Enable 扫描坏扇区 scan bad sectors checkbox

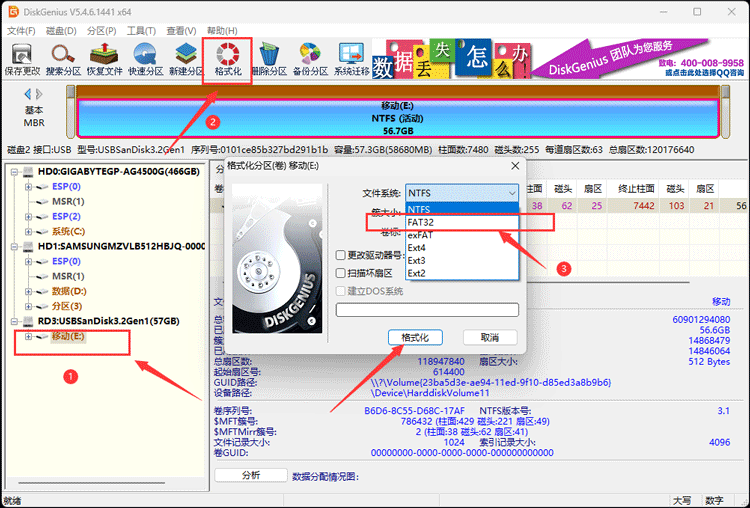coord(341,273)
